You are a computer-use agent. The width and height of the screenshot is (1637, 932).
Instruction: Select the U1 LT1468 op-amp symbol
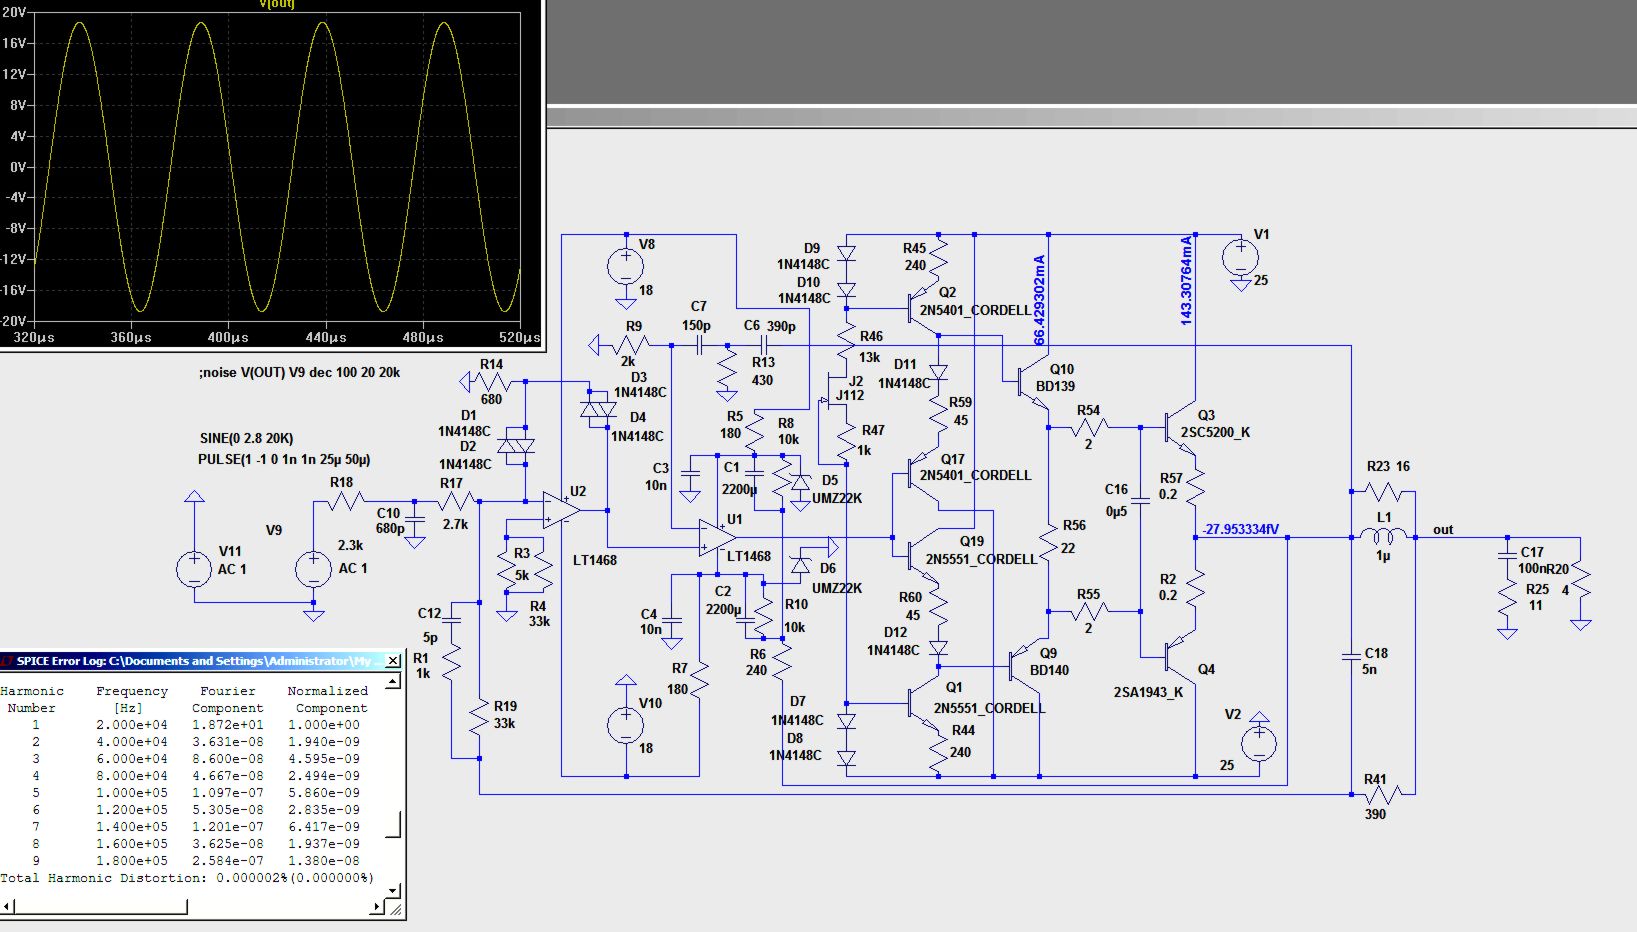[718, 538]
